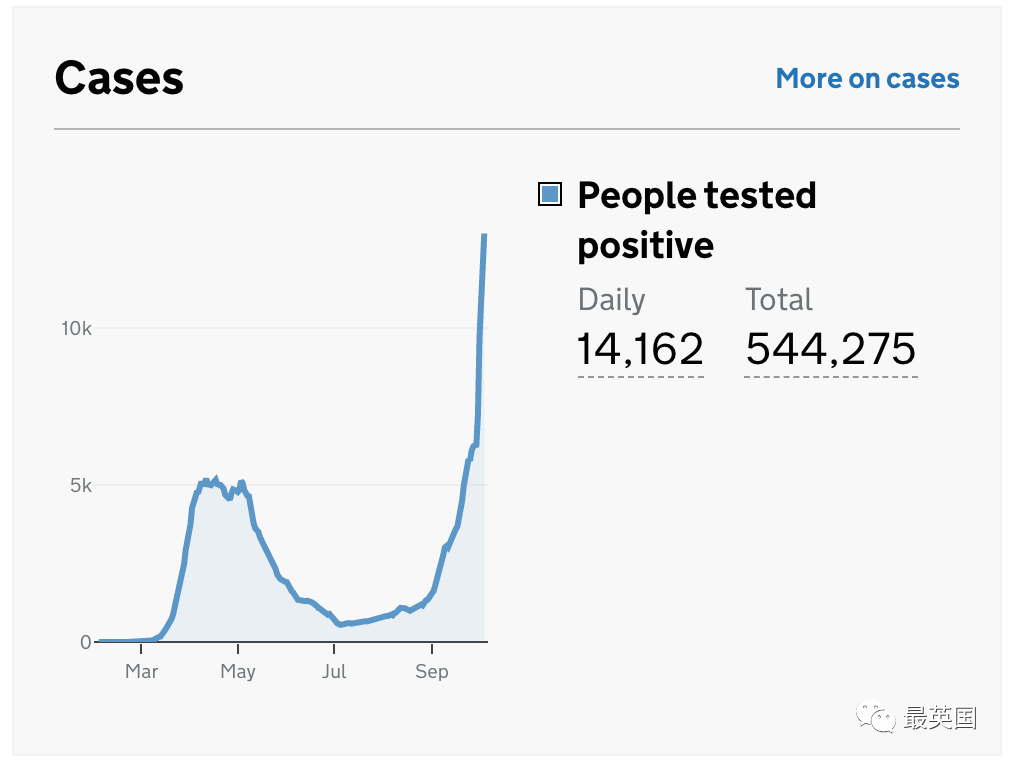This screenshot has width=1010, height=762.
Task: Click the chart's lowest point near Jul
Action: [341, 624]
